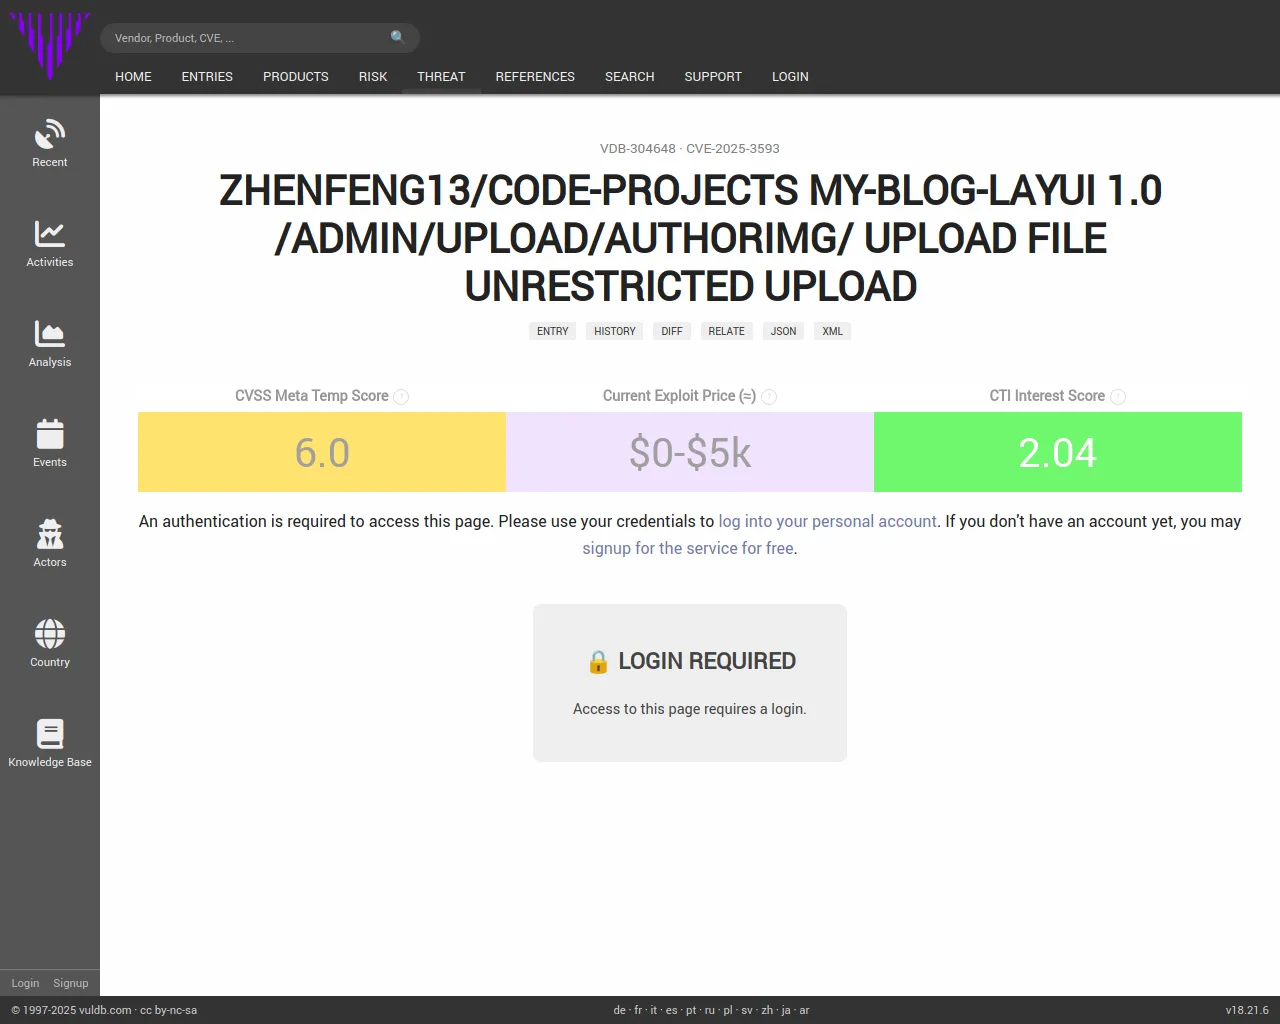Click the CVSS Meta Temp Score info icon

click(x=401, y=397)
